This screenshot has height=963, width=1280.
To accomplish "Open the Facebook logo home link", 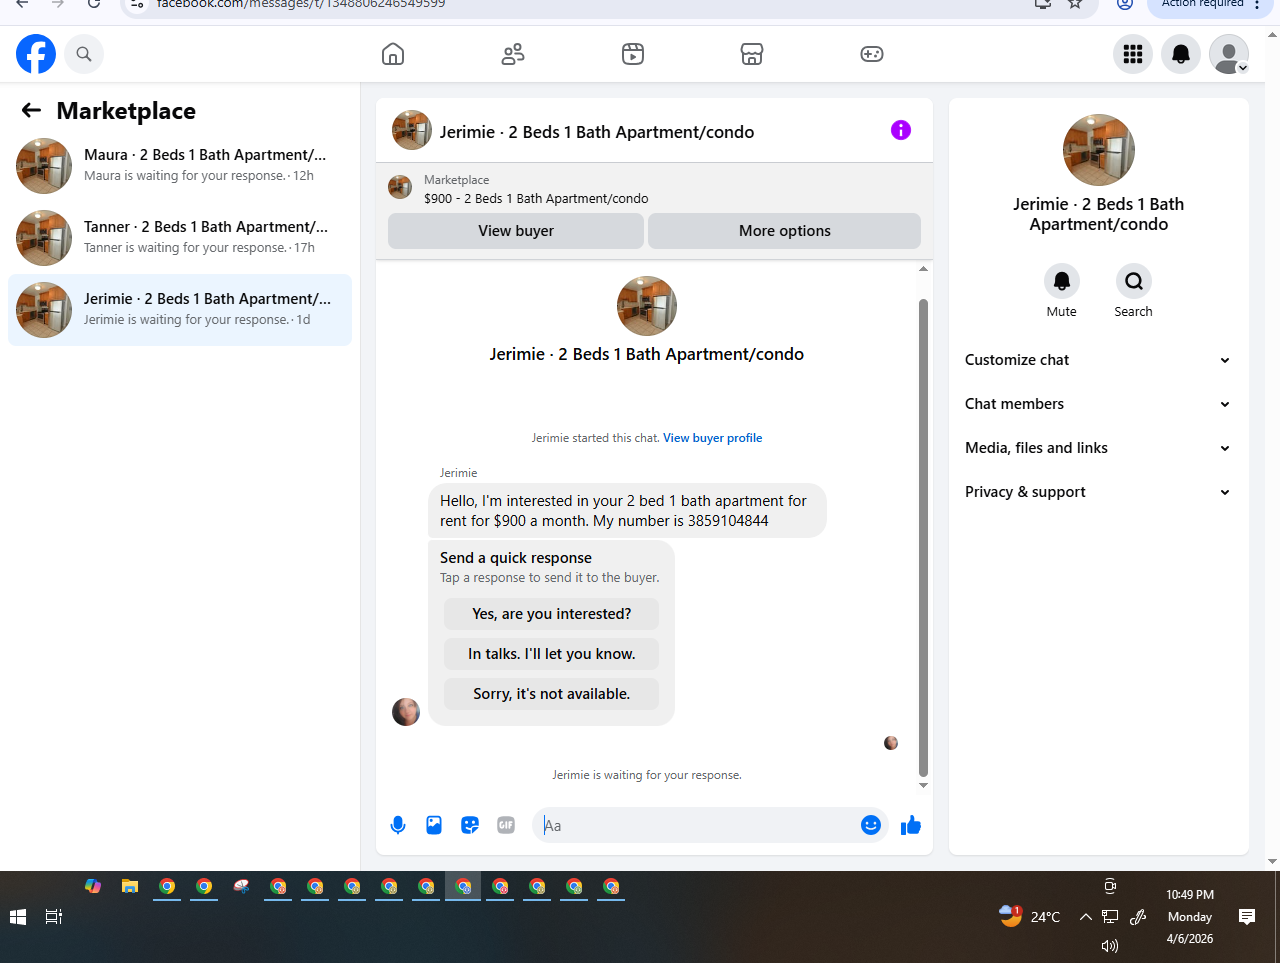I will point(36,54).
